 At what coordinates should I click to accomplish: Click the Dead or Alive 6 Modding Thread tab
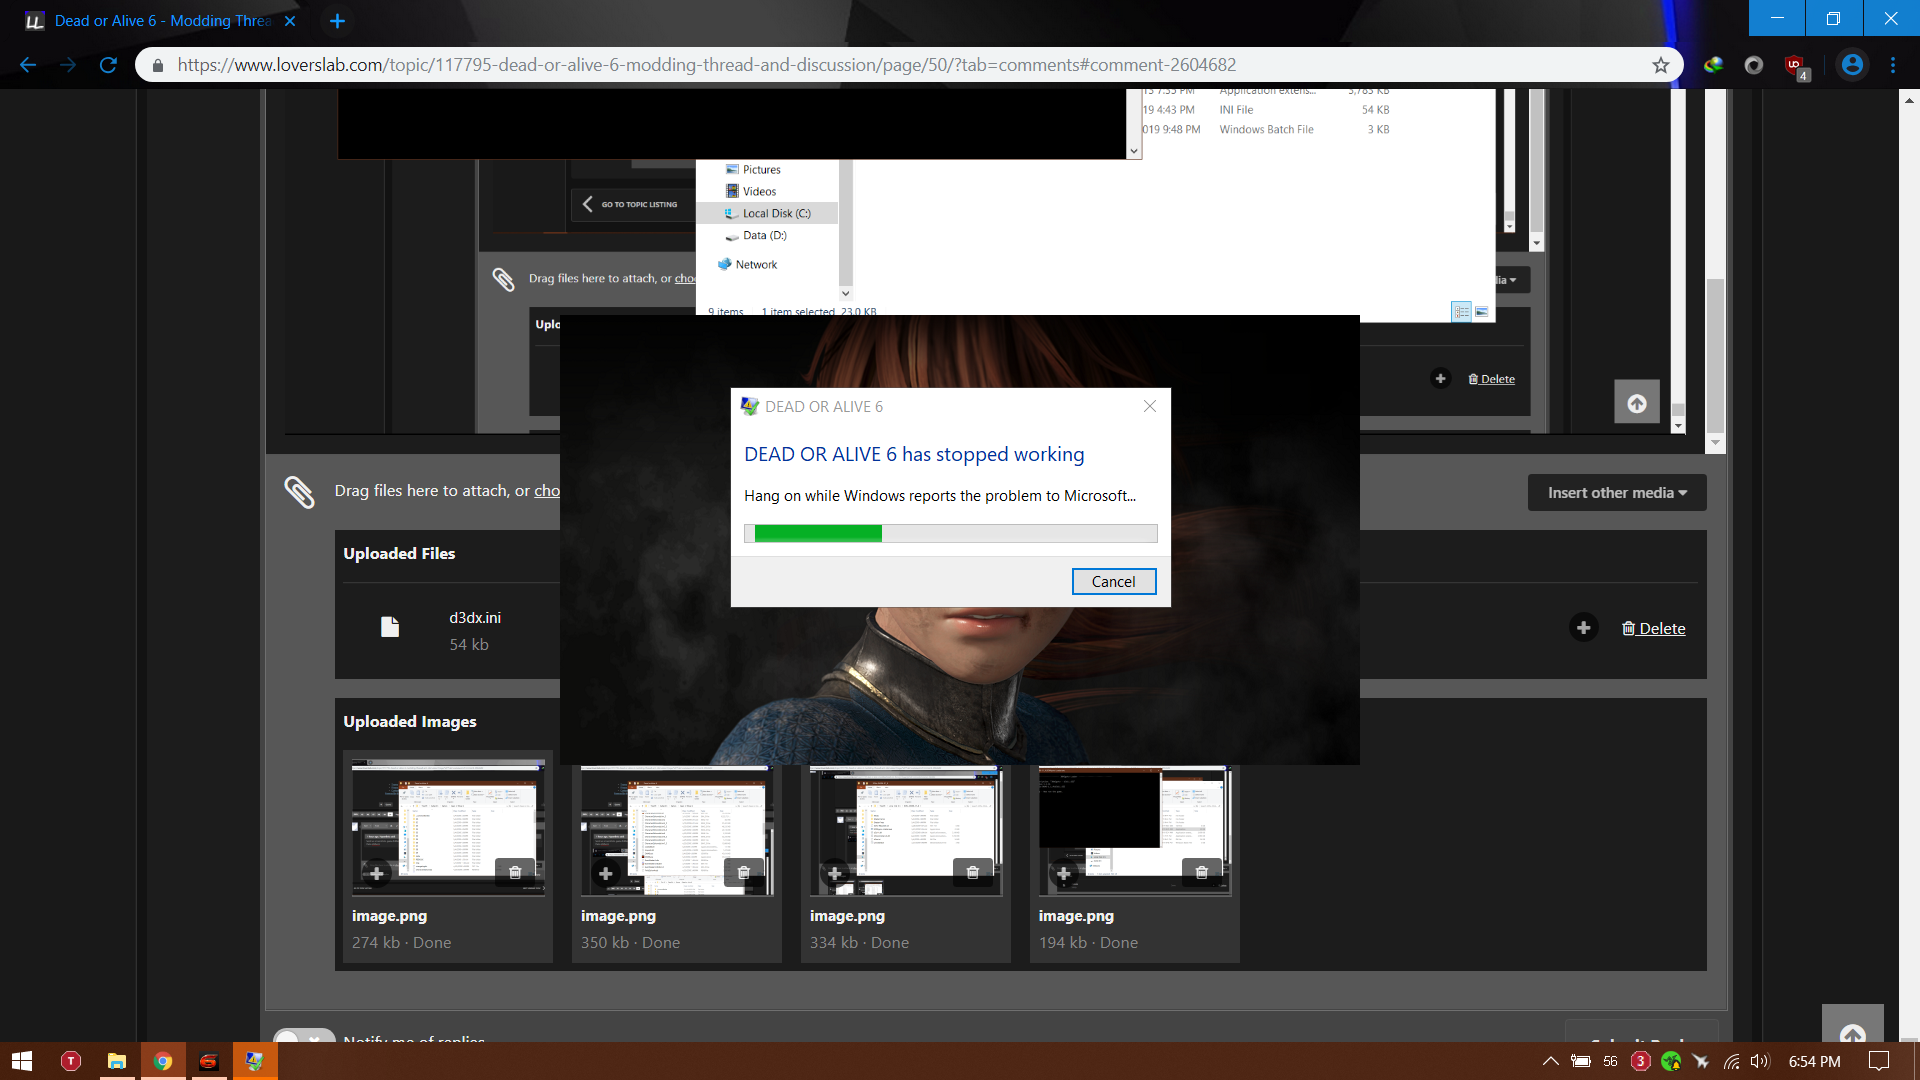coord(160,21)
